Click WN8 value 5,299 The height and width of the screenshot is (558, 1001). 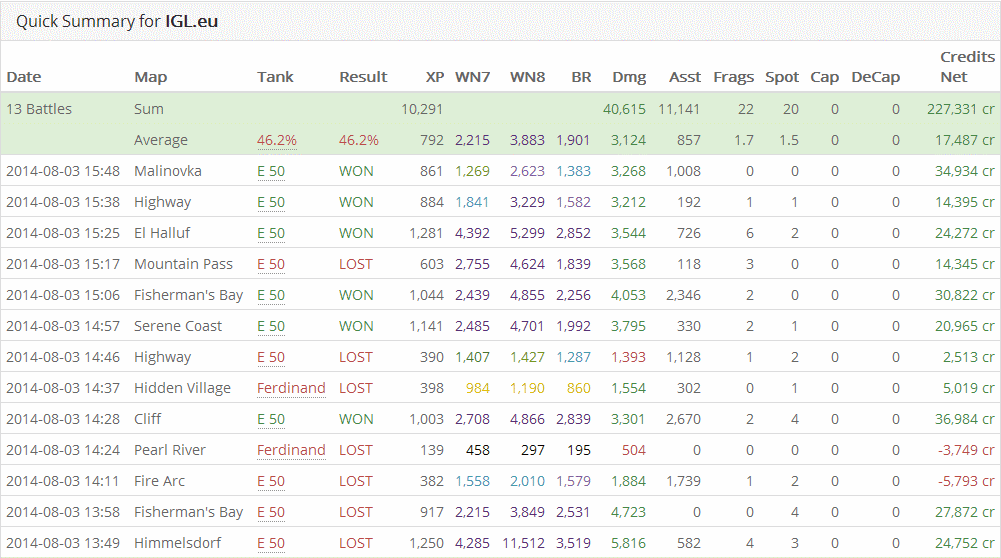(x=527, y=233)
